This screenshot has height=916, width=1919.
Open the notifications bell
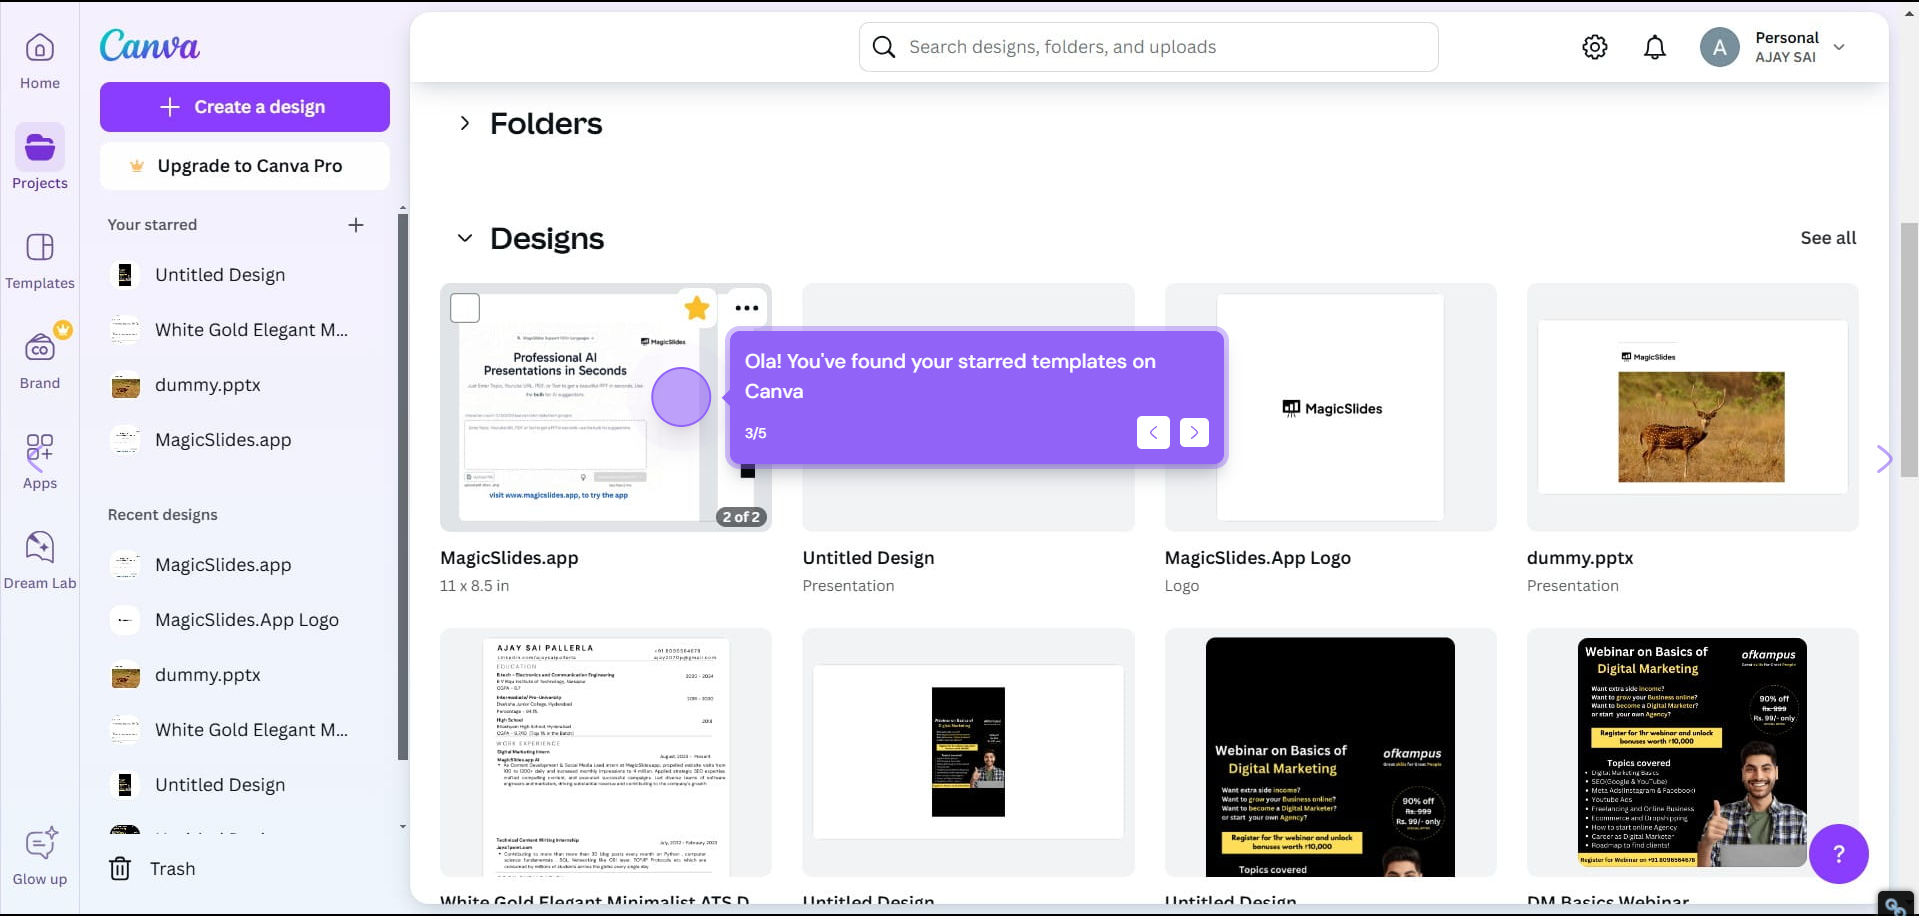[x=1655, y=47]
